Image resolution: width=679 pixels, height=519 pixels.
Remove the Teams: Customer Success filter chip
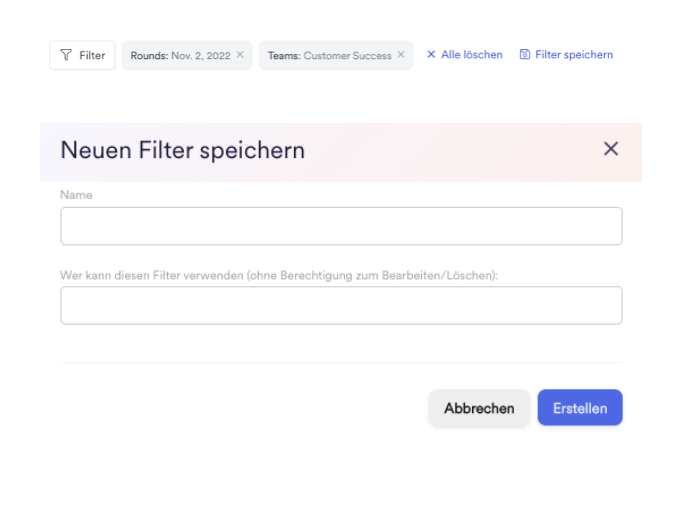(401, 55)
